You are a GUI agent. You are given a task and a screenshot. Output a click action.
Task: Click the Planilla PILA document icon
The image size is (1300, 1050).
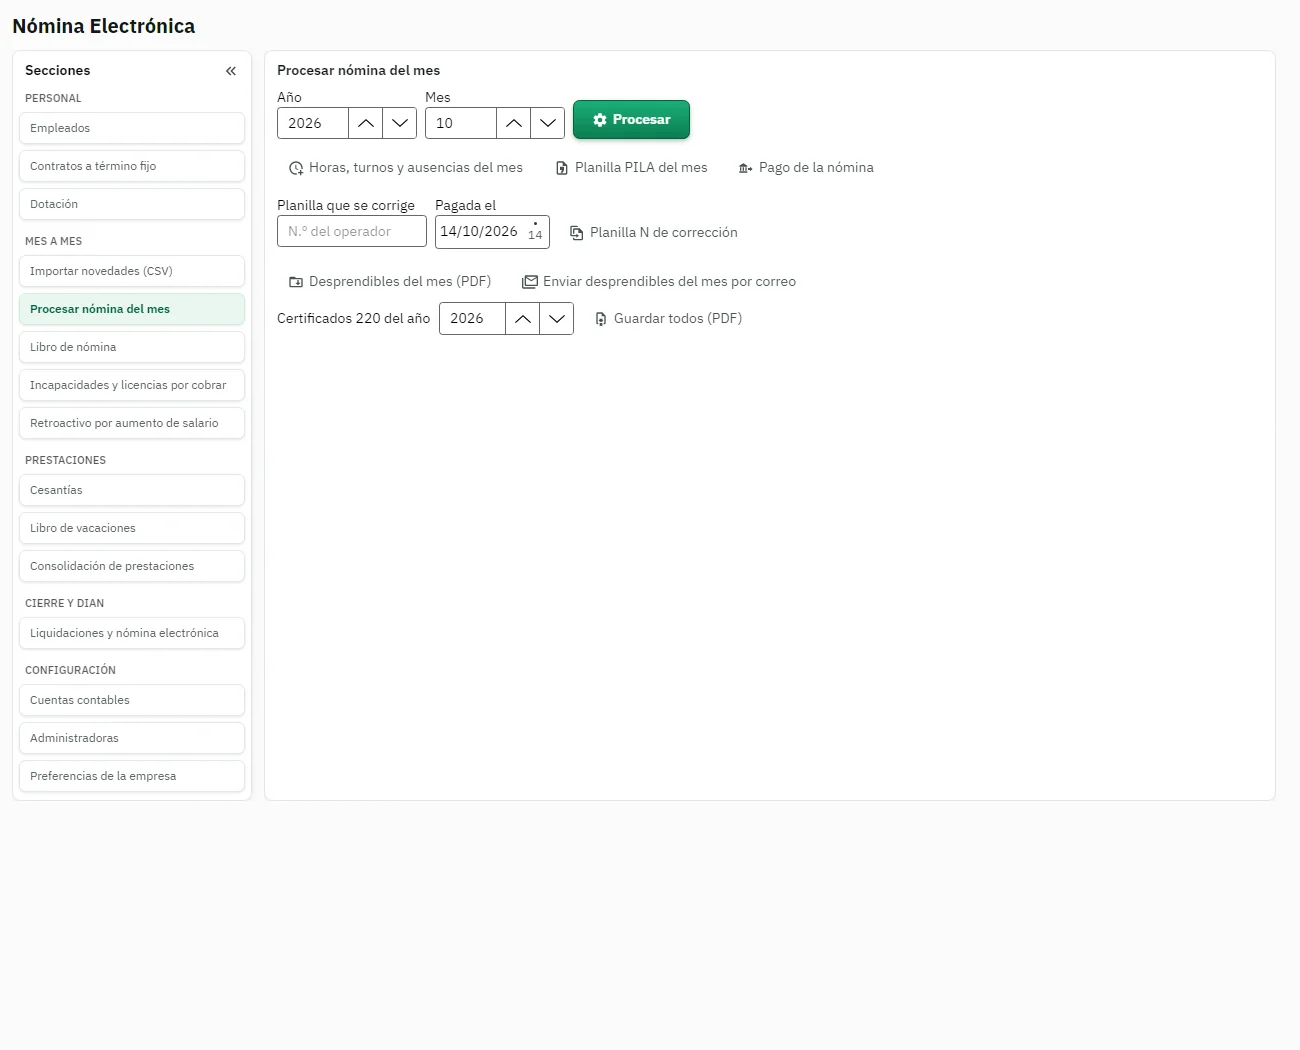point(562,168)
